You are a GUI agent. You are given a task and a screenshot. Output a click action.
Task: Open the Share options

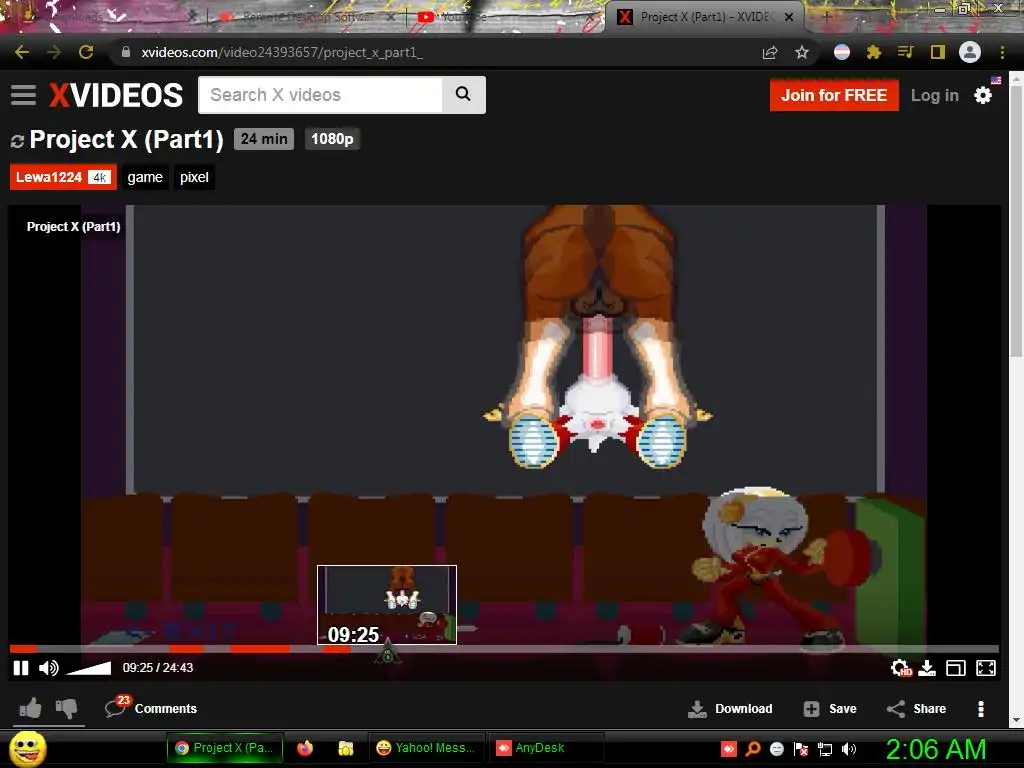(916, 709)
